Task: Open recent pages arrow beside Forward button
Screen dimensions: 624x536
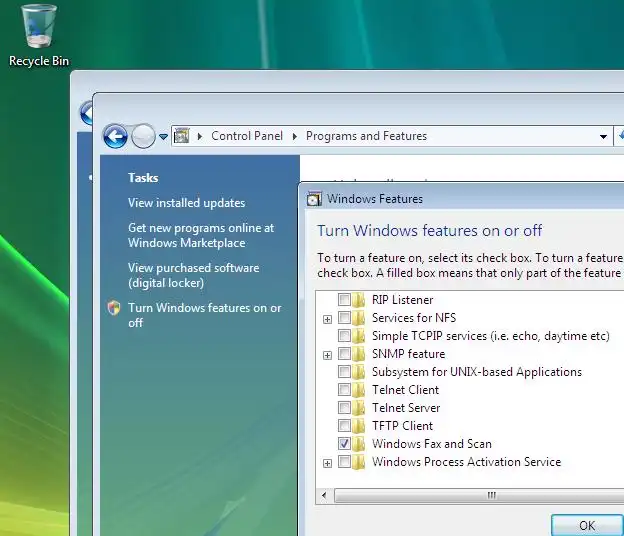Action: [x=163, y=136]
